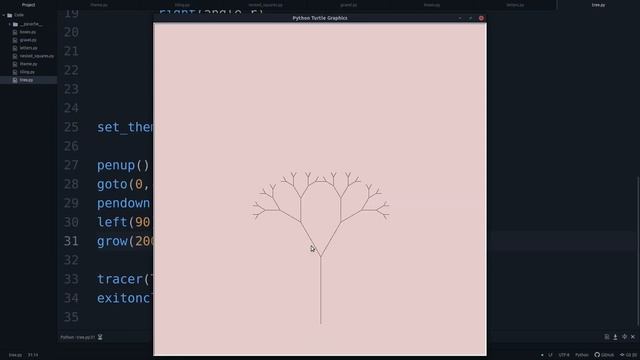The width and height of the screenshot is (640, 360).
Task: Click the UTF-8 encoding selector
Action: [564, 355]
